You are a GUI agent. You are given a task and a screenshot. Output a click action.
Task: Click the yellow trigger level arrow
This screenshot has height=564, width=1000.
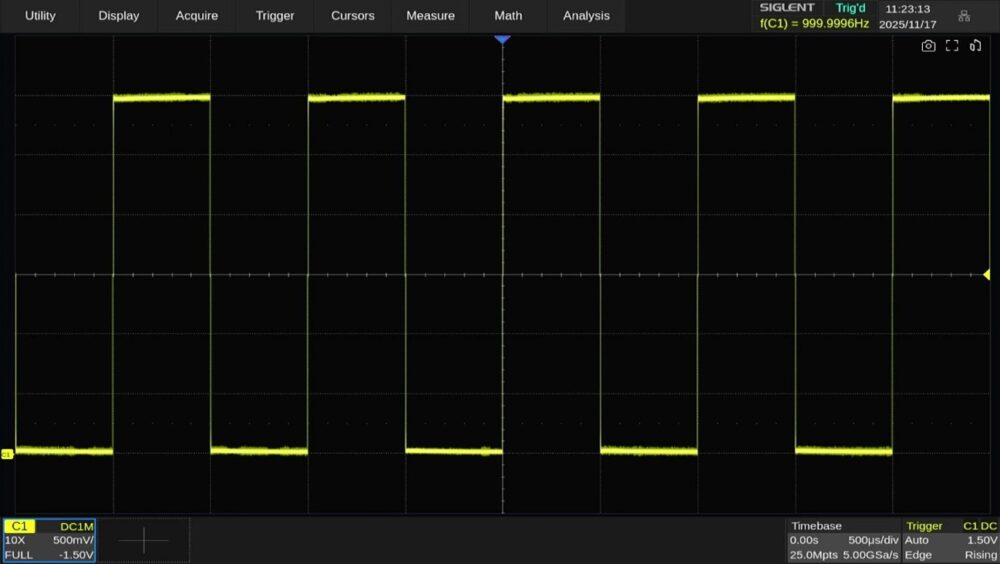click(986, 274)
